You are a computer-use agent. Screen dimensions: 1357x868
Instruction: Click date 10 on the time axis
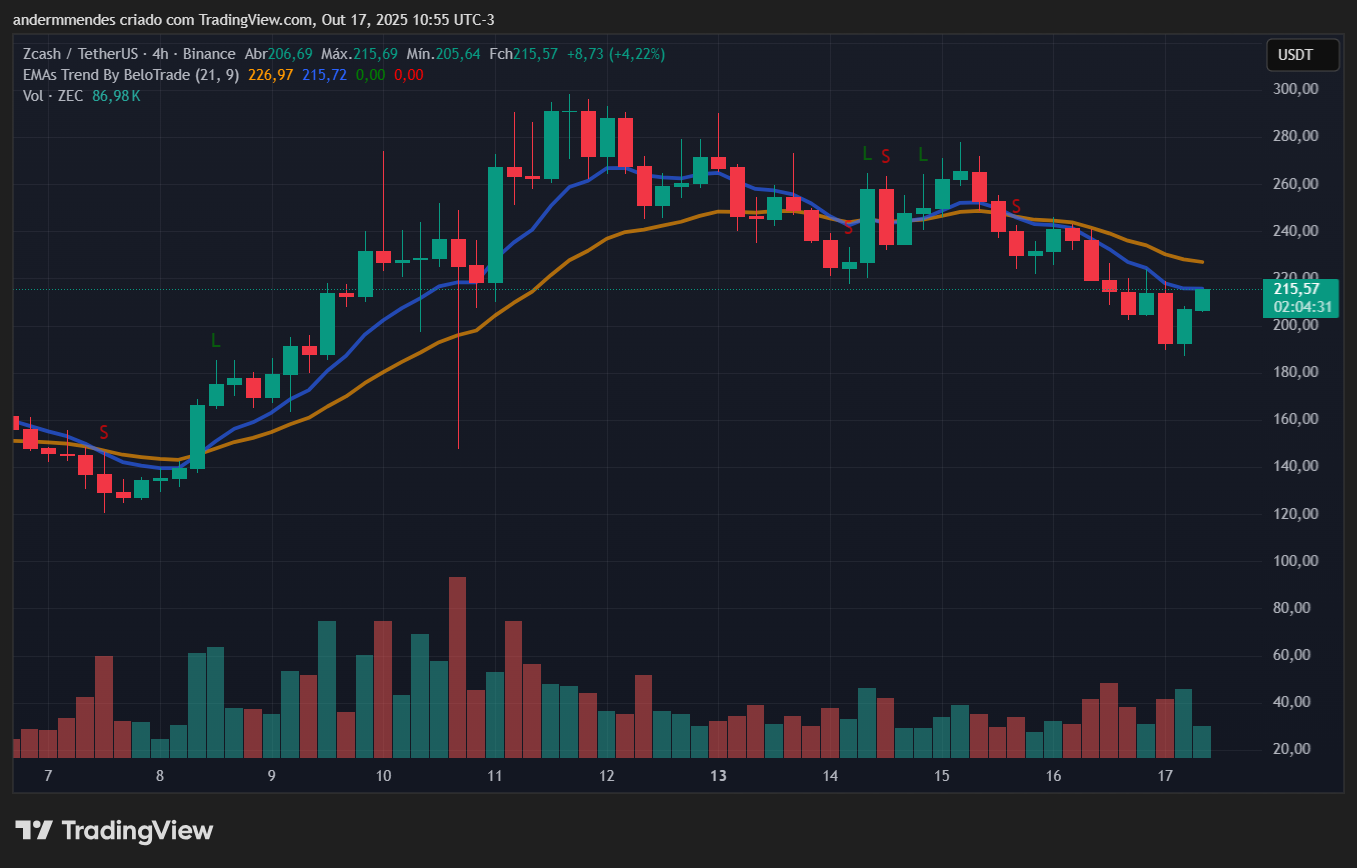(x=383, y=776)
